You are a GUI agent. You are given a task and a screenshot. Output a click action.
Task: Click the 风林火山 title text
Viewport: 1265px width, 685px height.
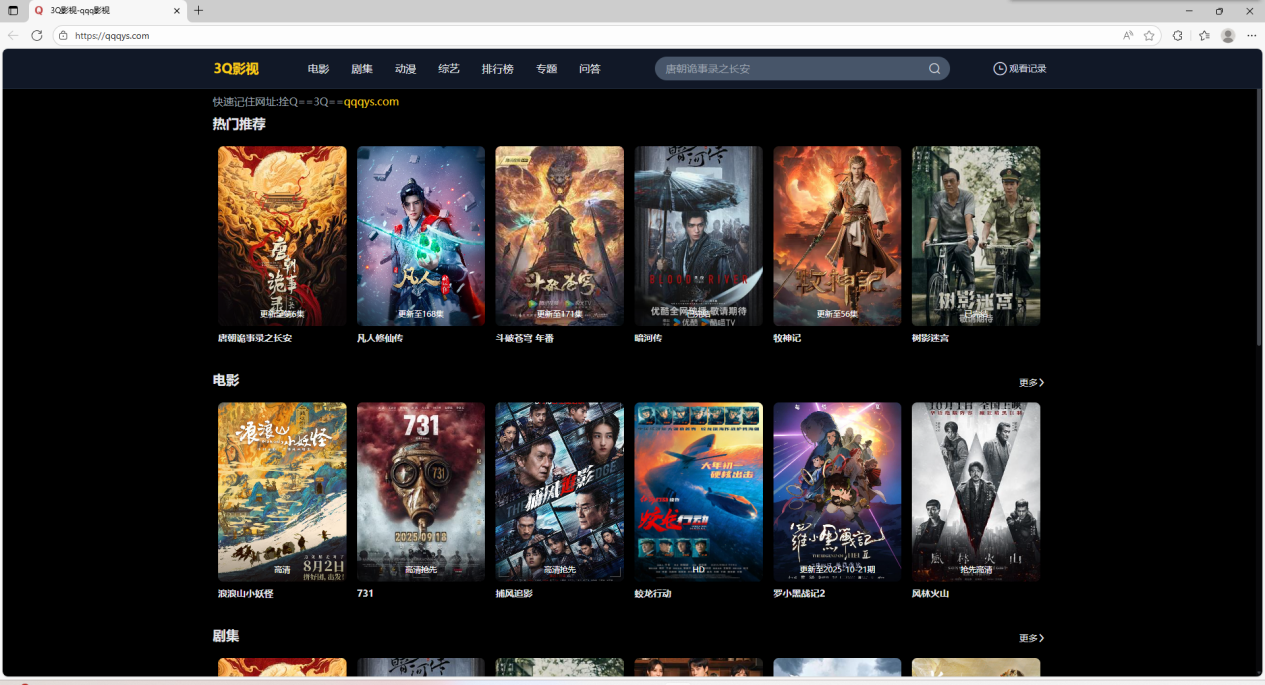(x=931, y=594)
